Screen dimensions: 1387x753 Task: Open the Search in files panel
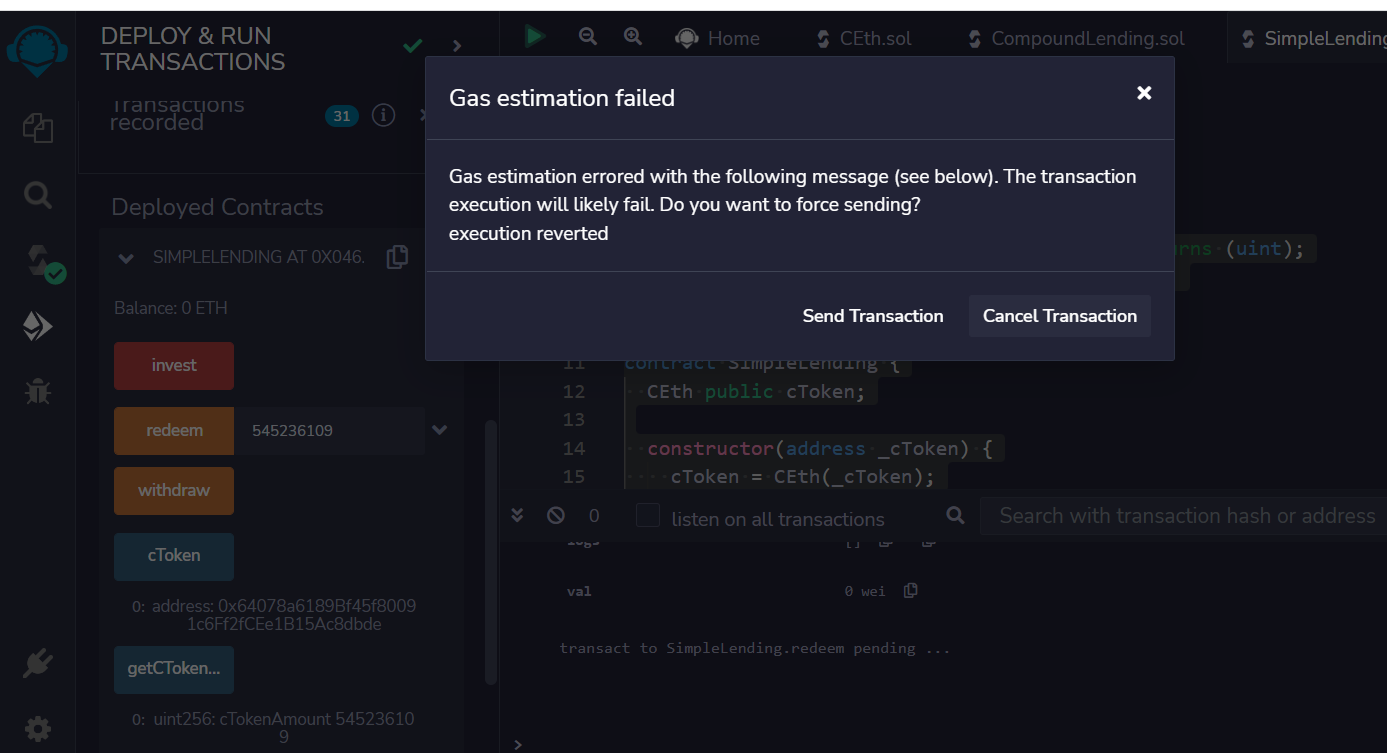[x=37, y=195]
